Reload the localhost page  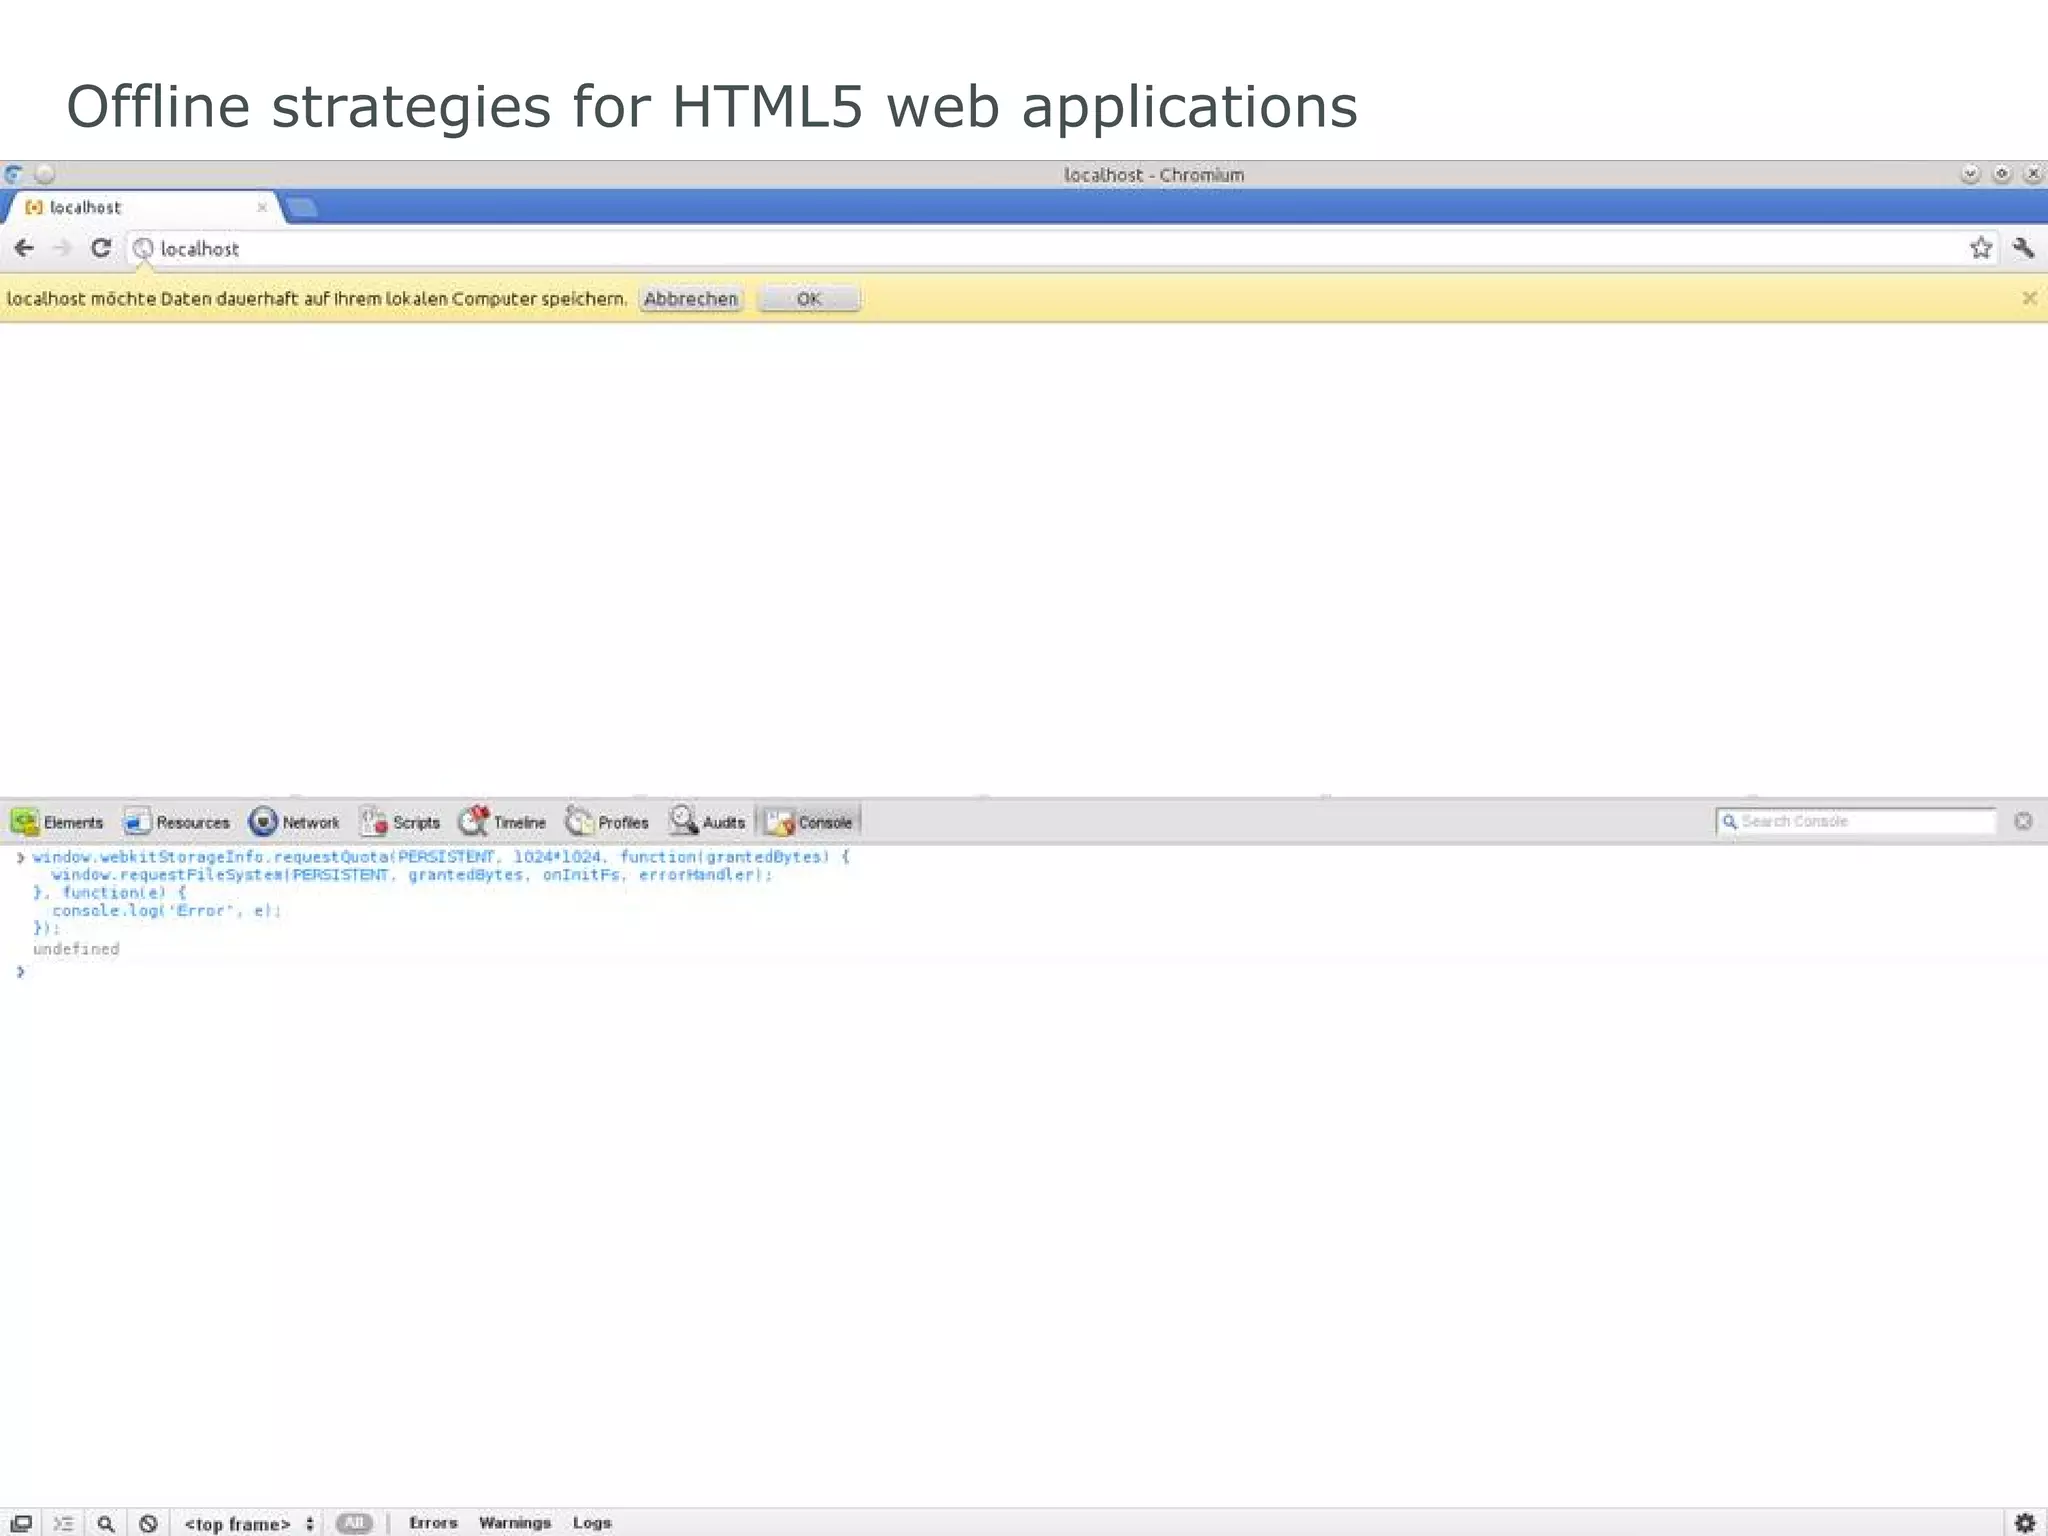pyautogui.click(x=101, y=248)
